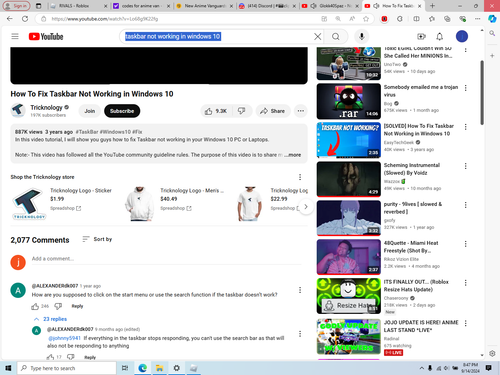Reply to the top comment
Screen dimensions: 500x375
click(x=77, y=306)
